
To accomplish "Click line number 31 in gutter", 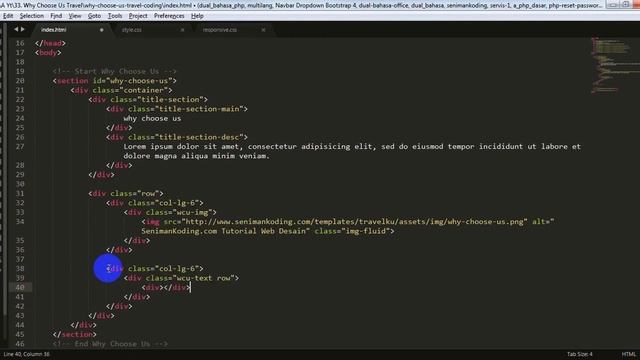I will tap(20, 193).
